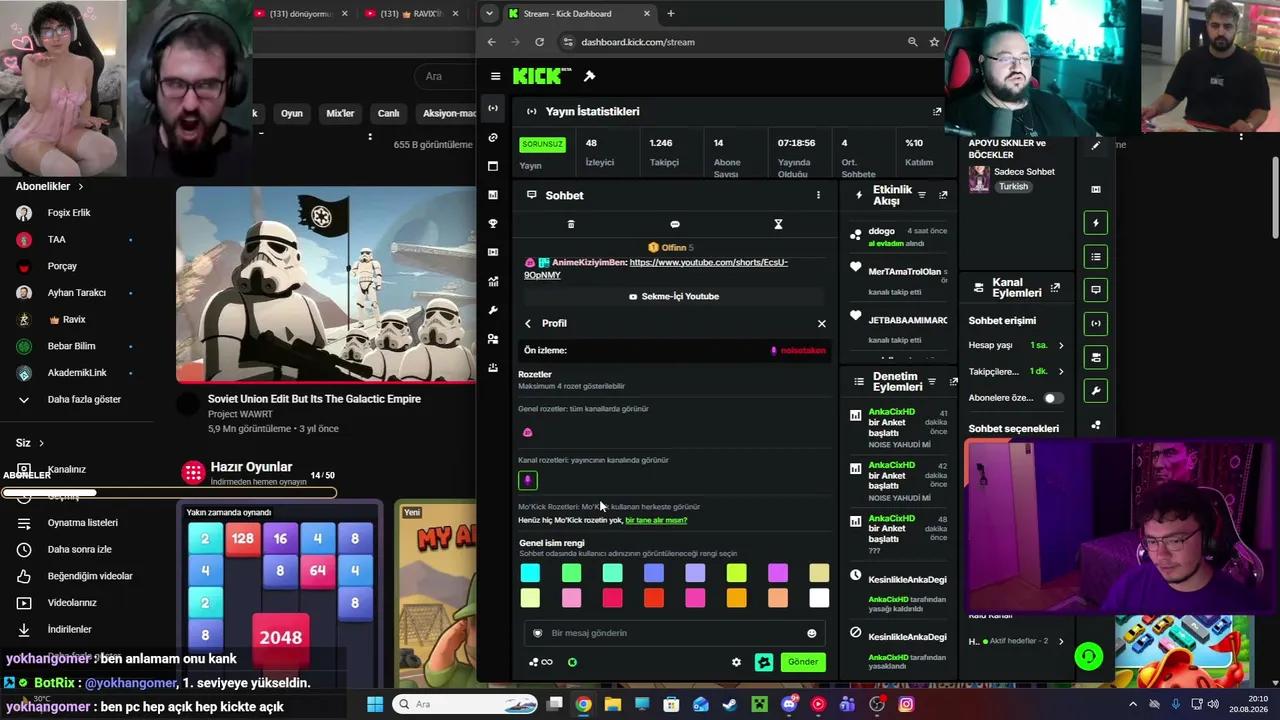Go back from the Profil panel
This screenshot has width=1280, height=720.
pyautogui.click(x=528, y=323)
